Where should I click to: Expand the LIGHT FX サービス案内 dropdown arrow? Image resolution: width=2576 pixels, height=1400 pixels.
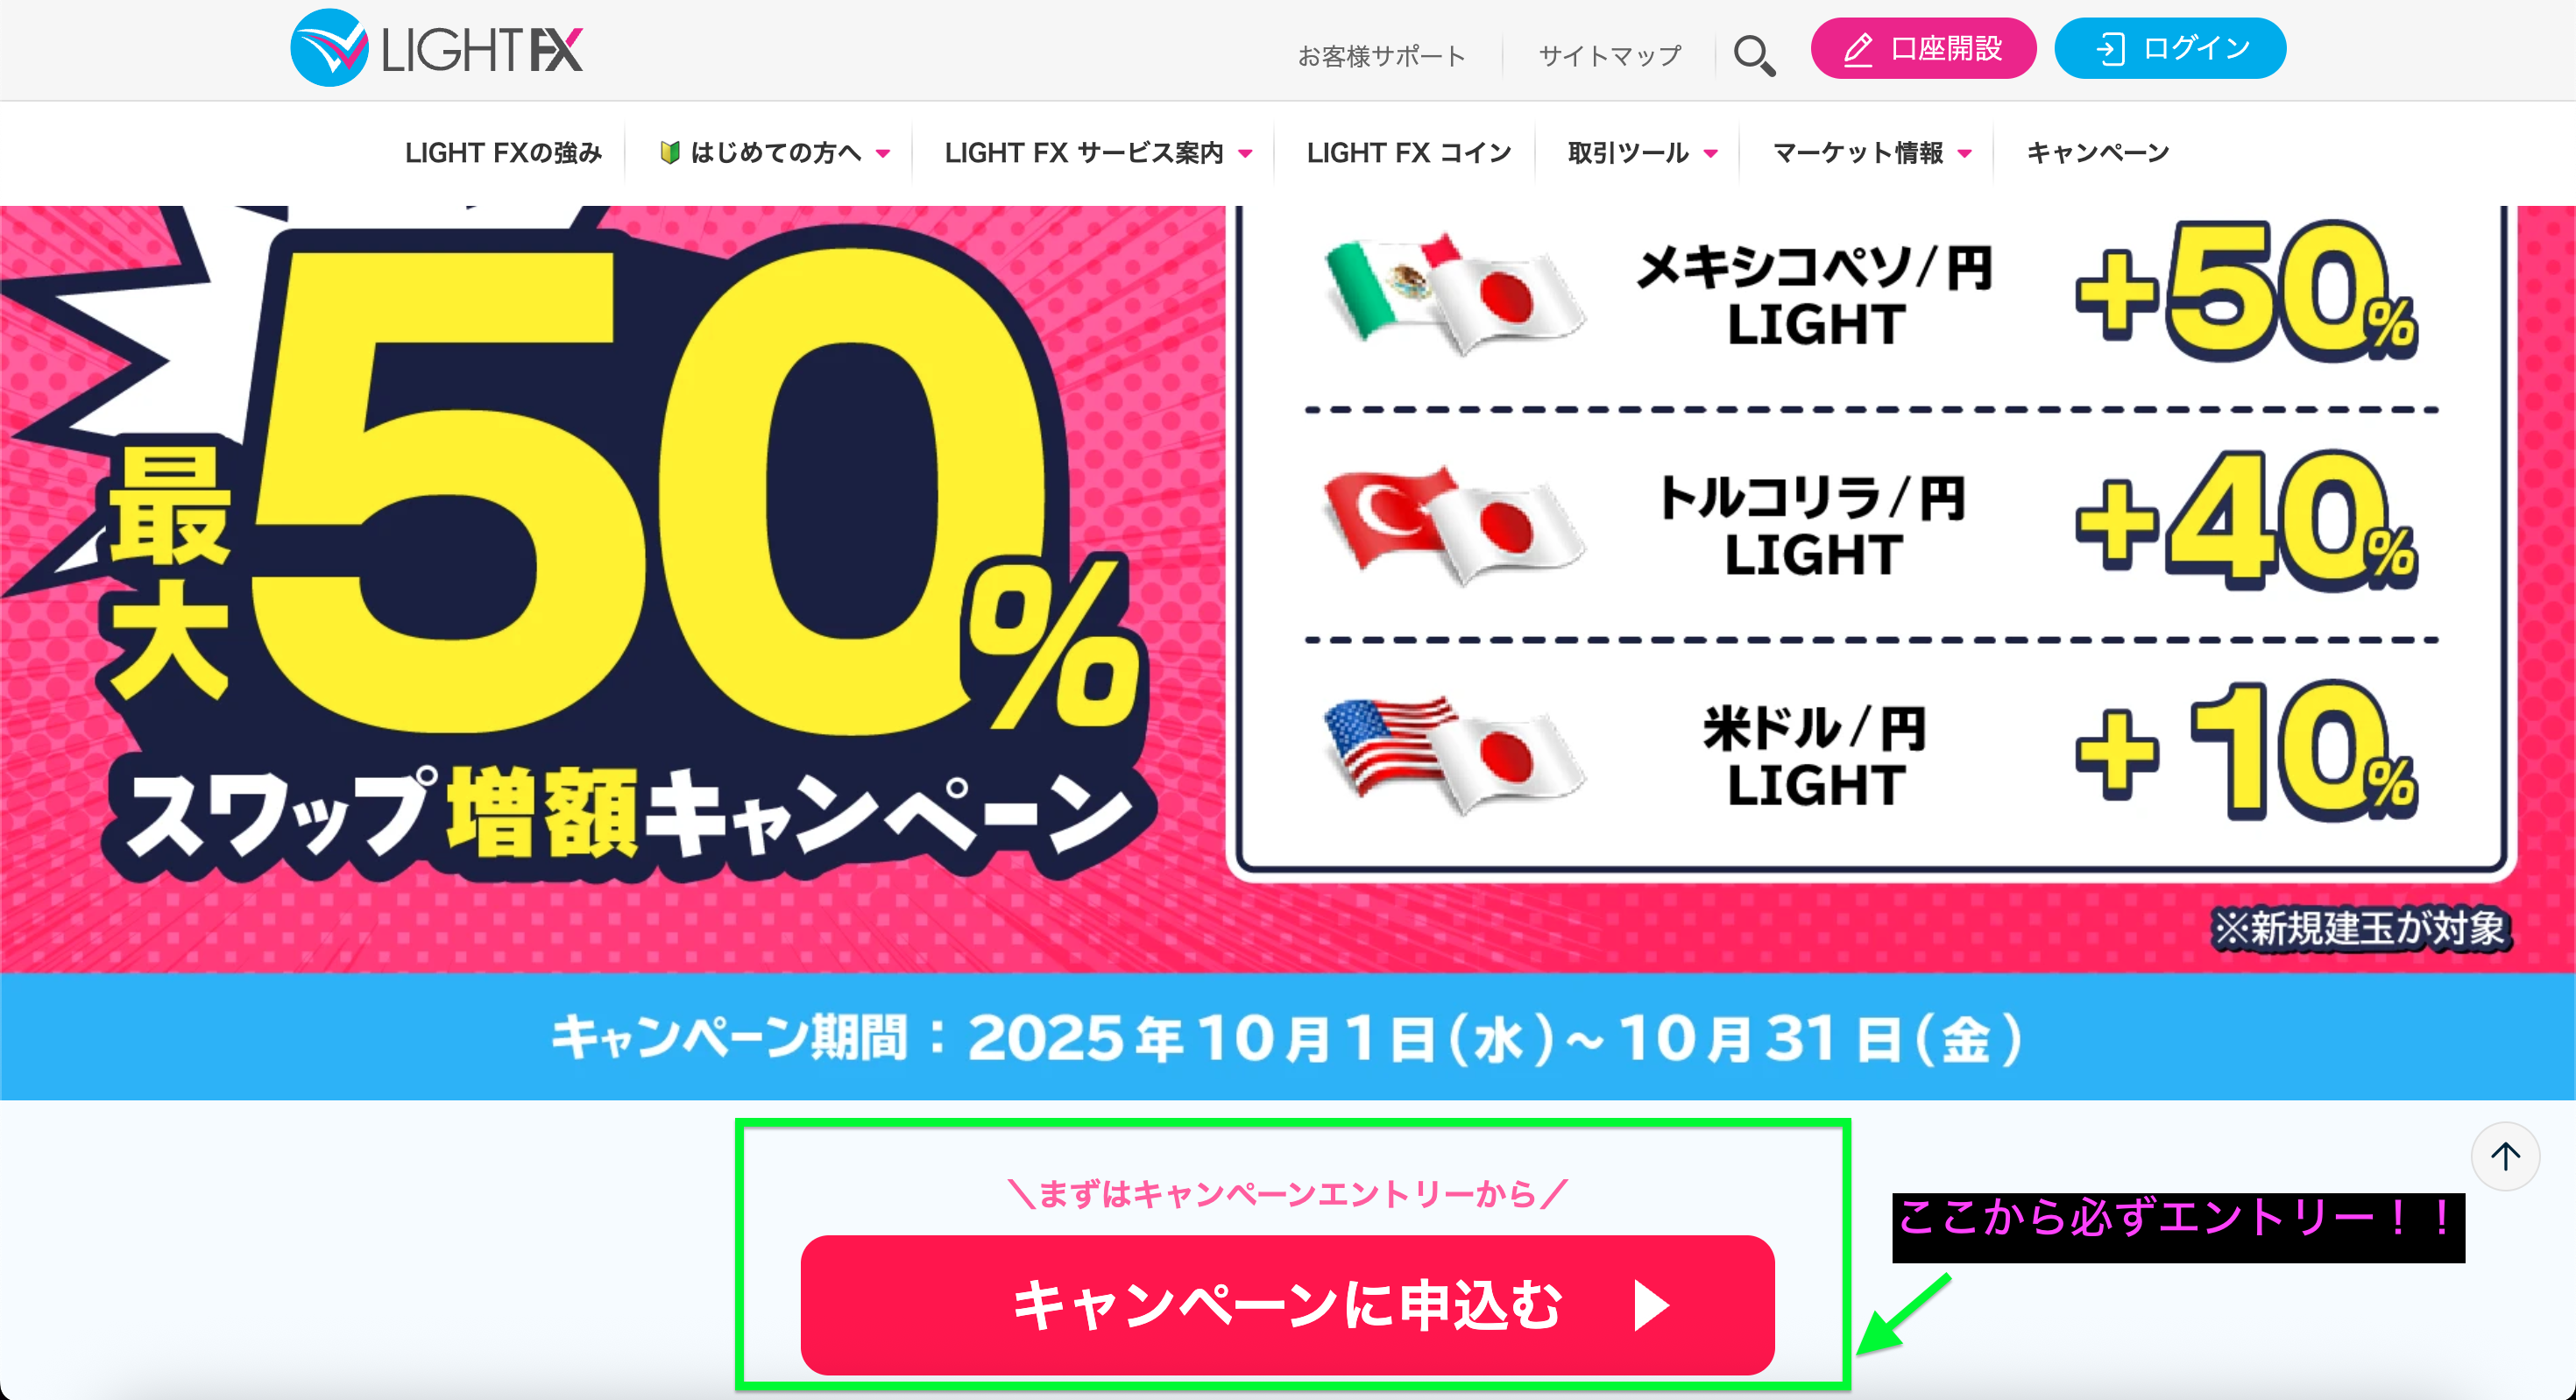pos(1246,154)
